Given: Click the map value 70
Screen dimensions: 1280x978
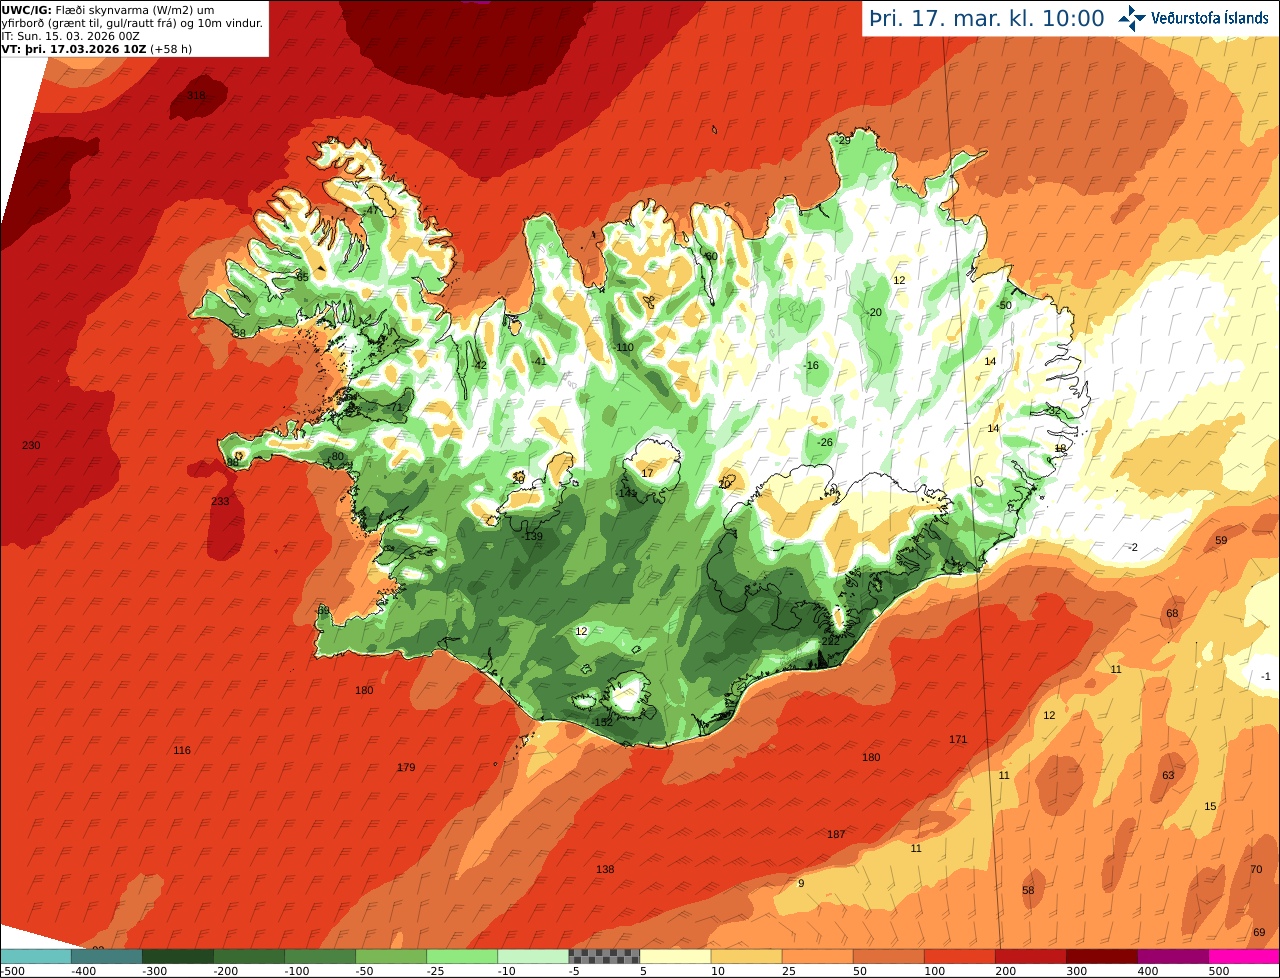Looking at the screenshot, I should [x=1256, y=869].
